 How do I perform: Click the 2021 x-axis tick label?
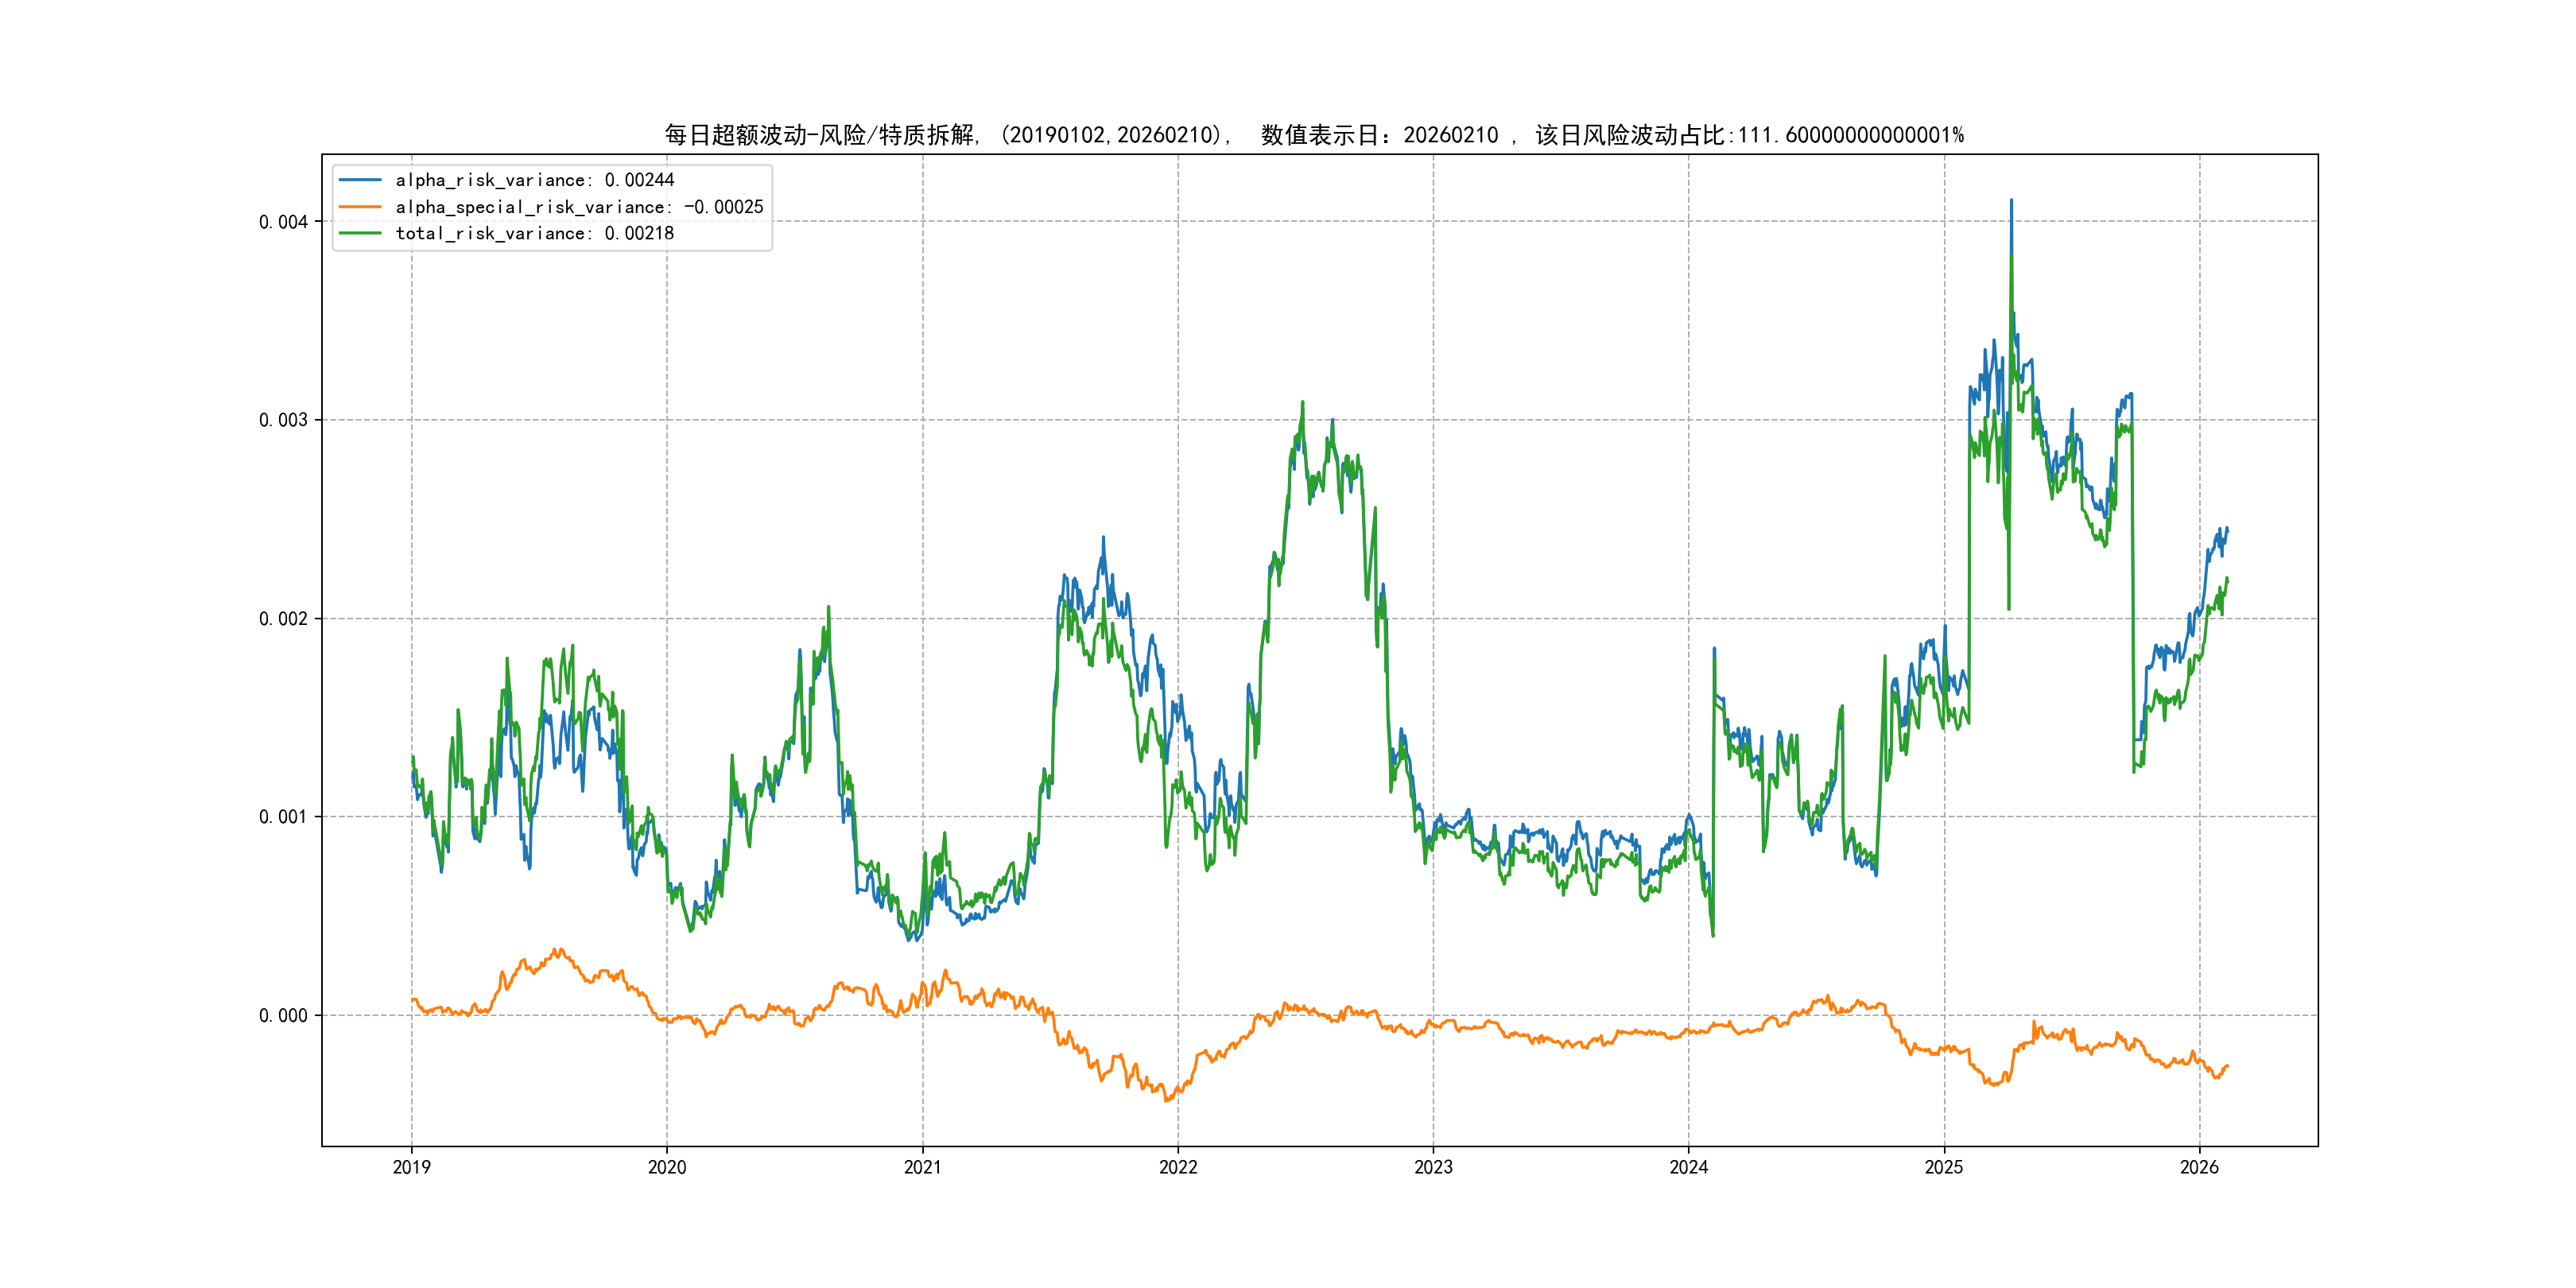[922, 1167]
